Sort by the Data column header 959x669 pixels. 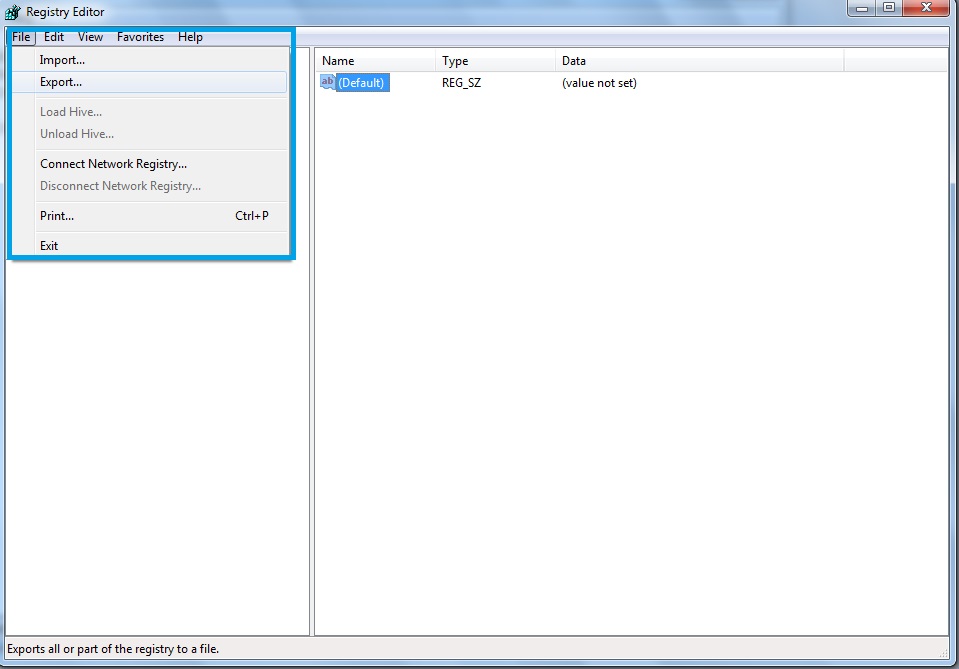(x=700, y=61)
